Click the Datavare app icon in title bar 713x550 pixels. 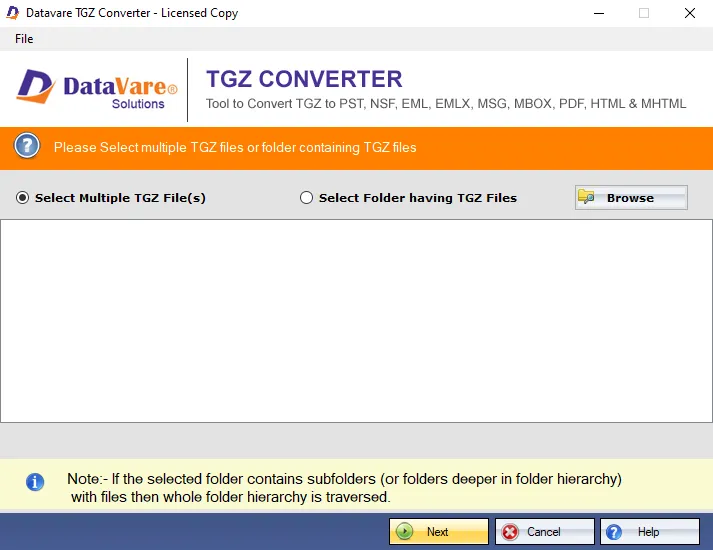(x=13, y=13)
